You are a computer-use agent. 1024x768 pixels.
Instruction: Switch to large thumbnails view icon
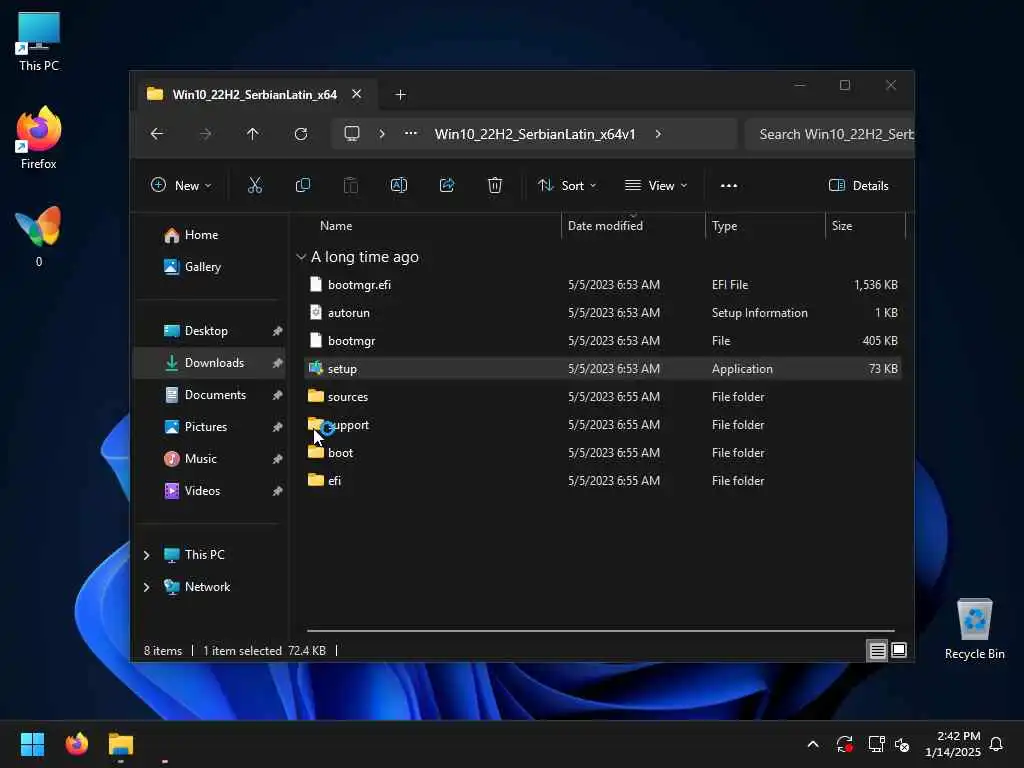tap(899, 650)
